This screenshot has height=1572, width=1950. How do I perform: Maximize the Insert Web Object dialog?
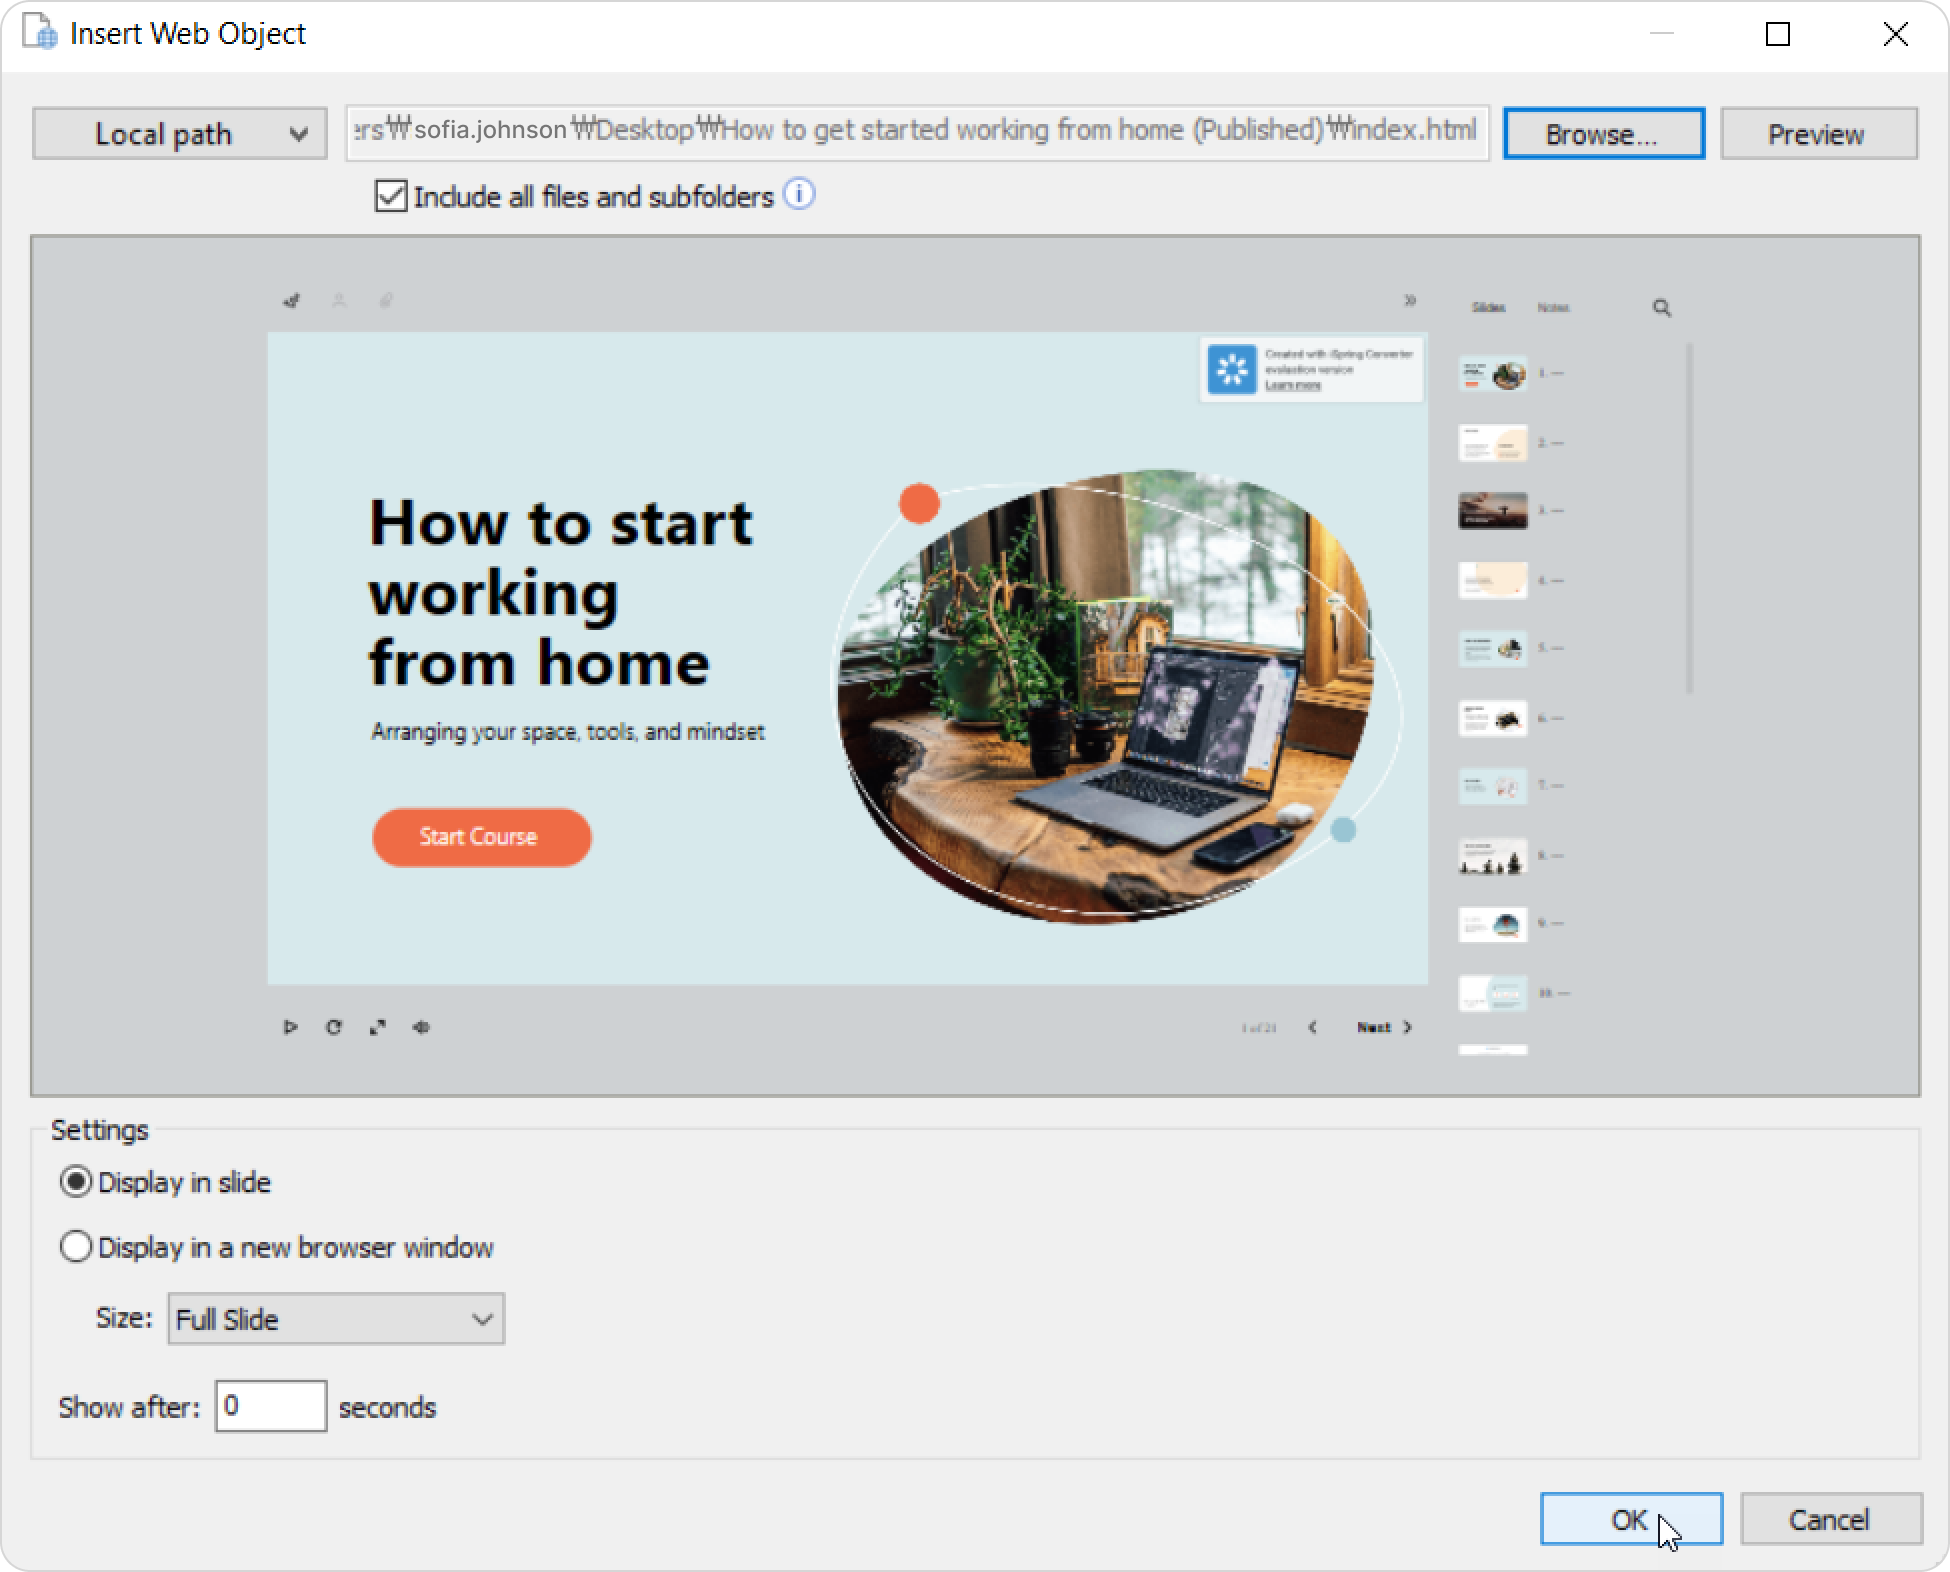coord(1778,34)
